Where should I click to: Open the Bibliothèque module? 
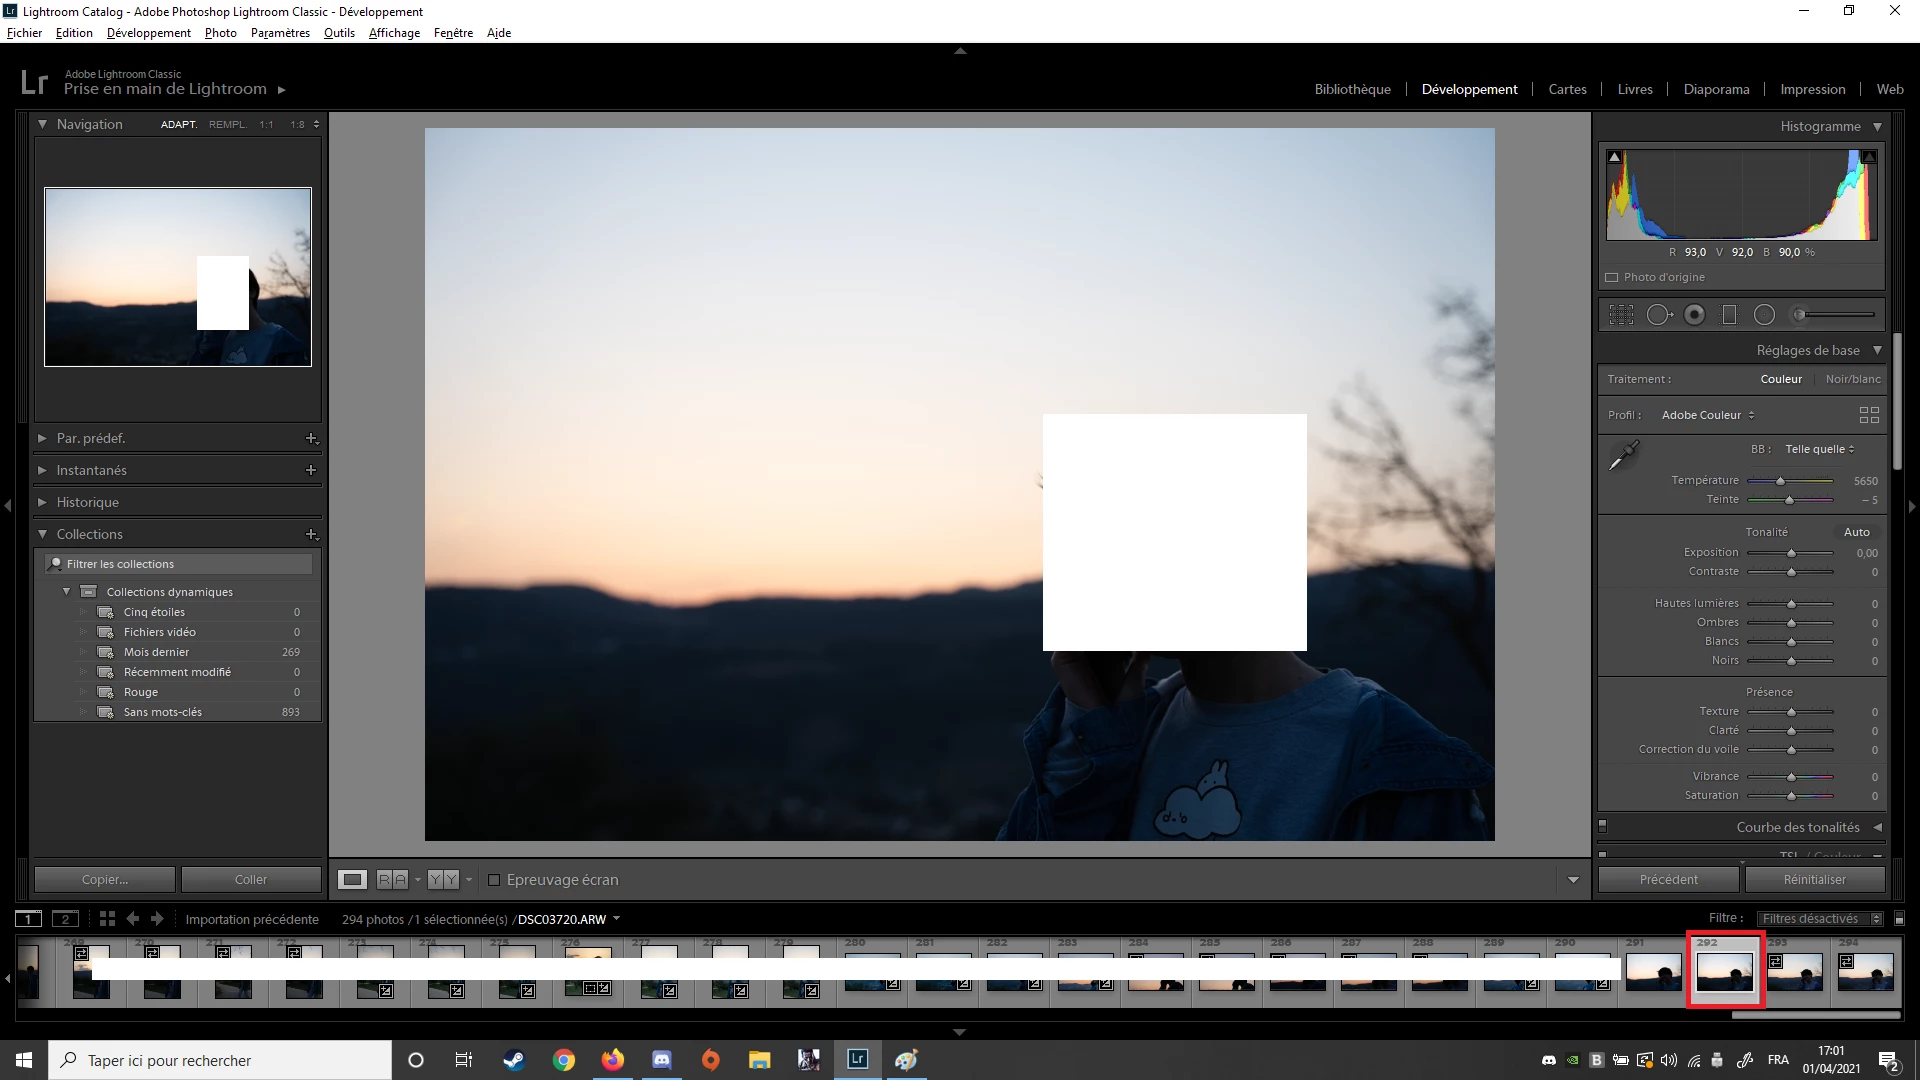pos(1352,89)
